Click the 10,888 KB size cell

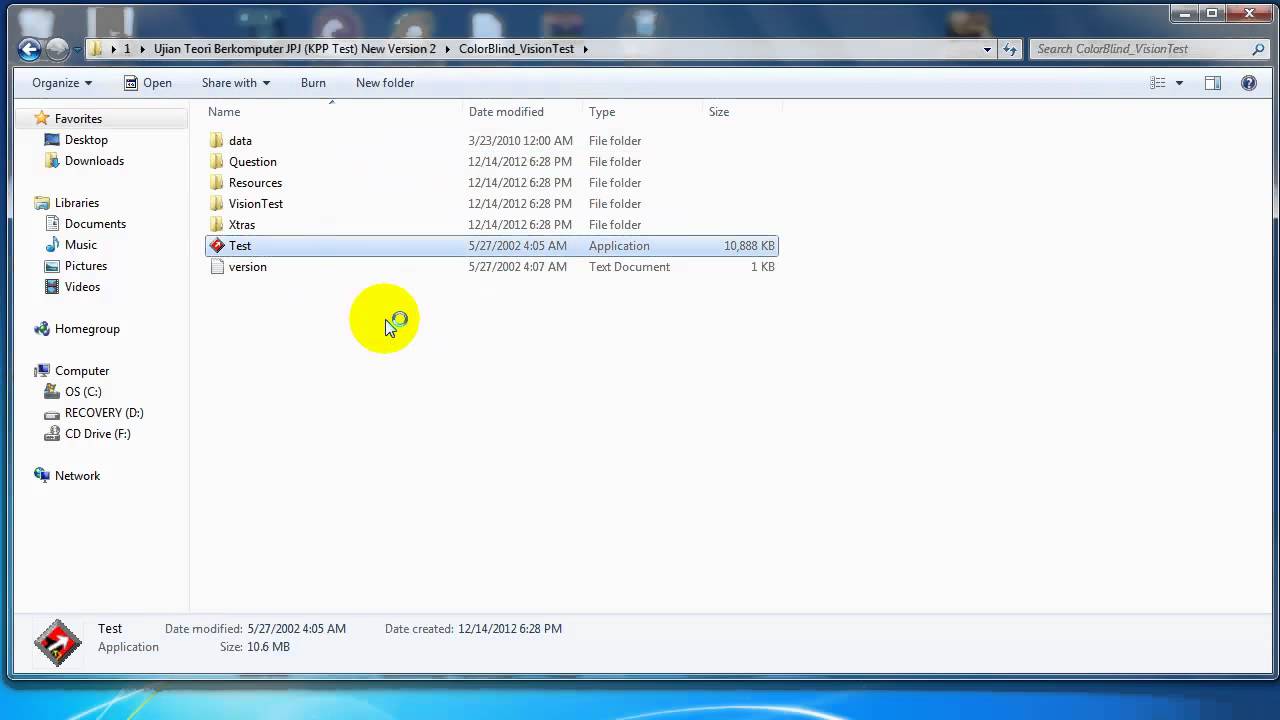coord(749,246)
